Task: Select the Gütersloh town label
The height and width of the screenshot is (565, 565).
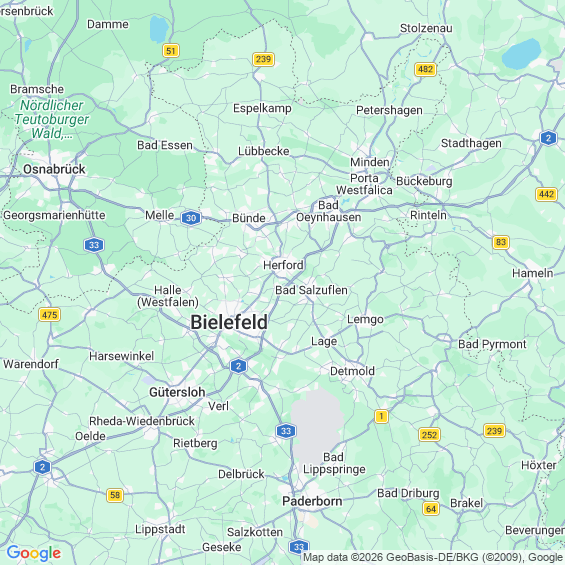Action: tap(177, 392)
